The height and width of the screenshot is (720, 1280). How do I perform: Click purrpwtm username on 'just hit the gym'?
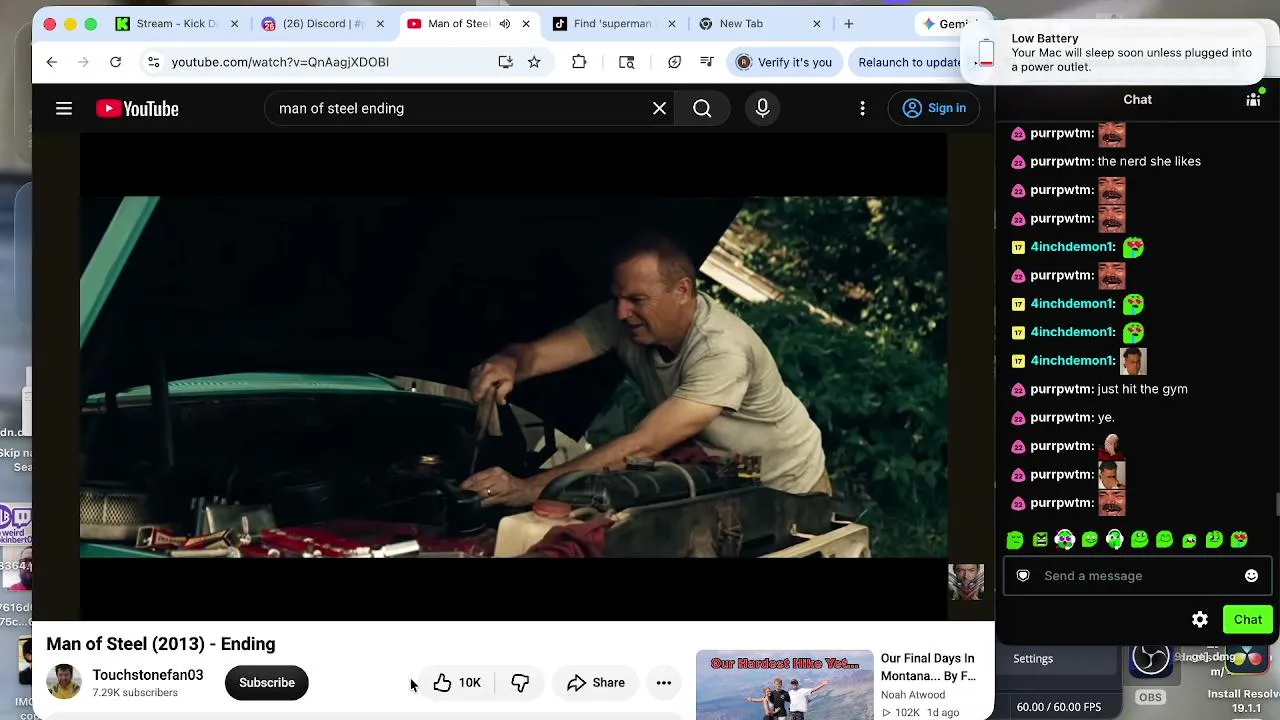tap(1062, 389)
